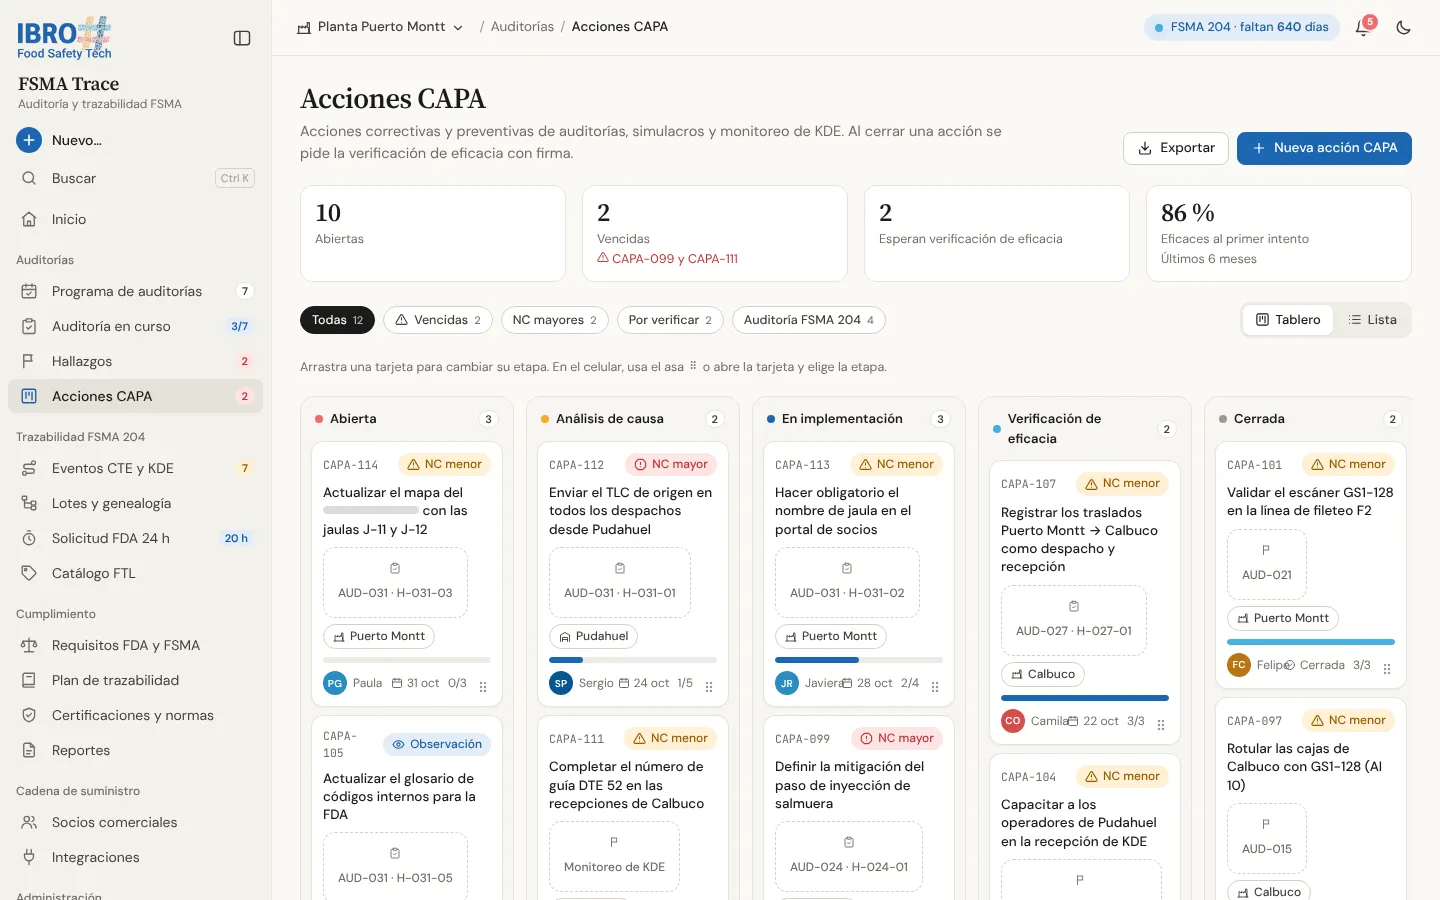Image resolution: width=1440 pixels, height=900 pixels.
Task: Open Programa de auditorías
Action: tap(136, 291)
